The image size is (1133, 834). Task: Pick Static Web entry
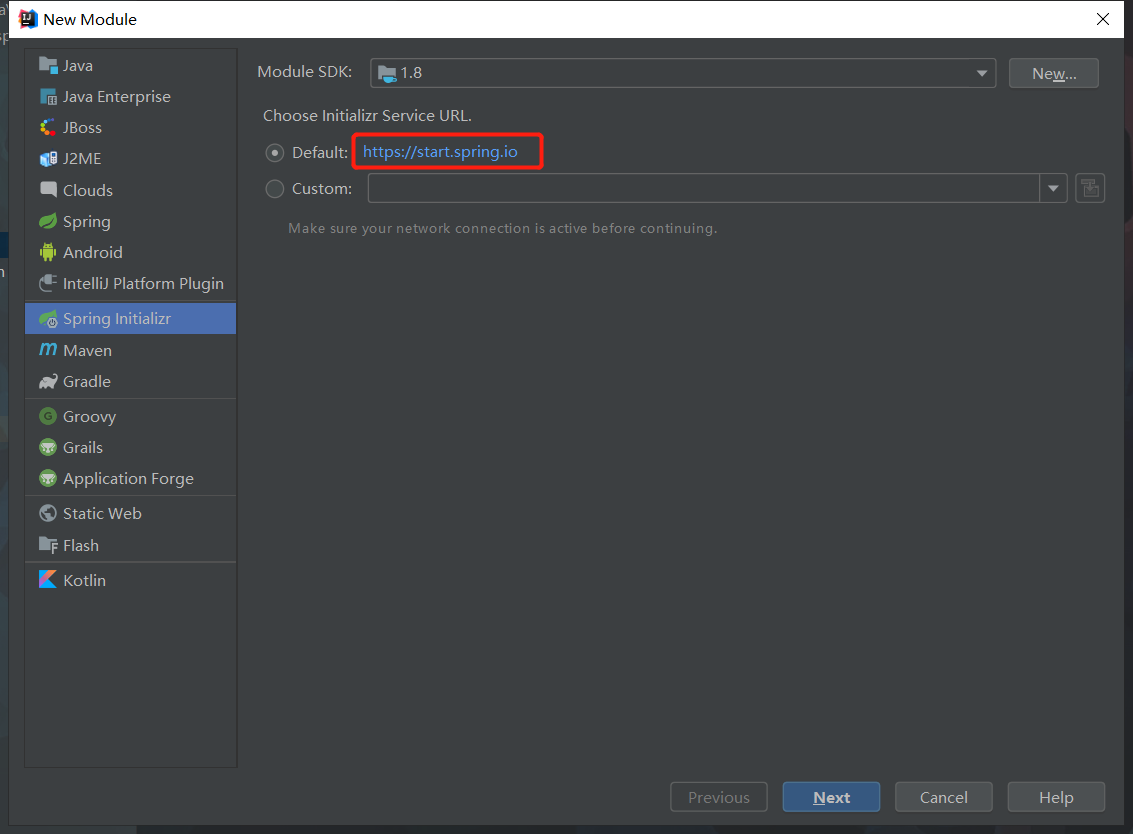tap(130, 513)
